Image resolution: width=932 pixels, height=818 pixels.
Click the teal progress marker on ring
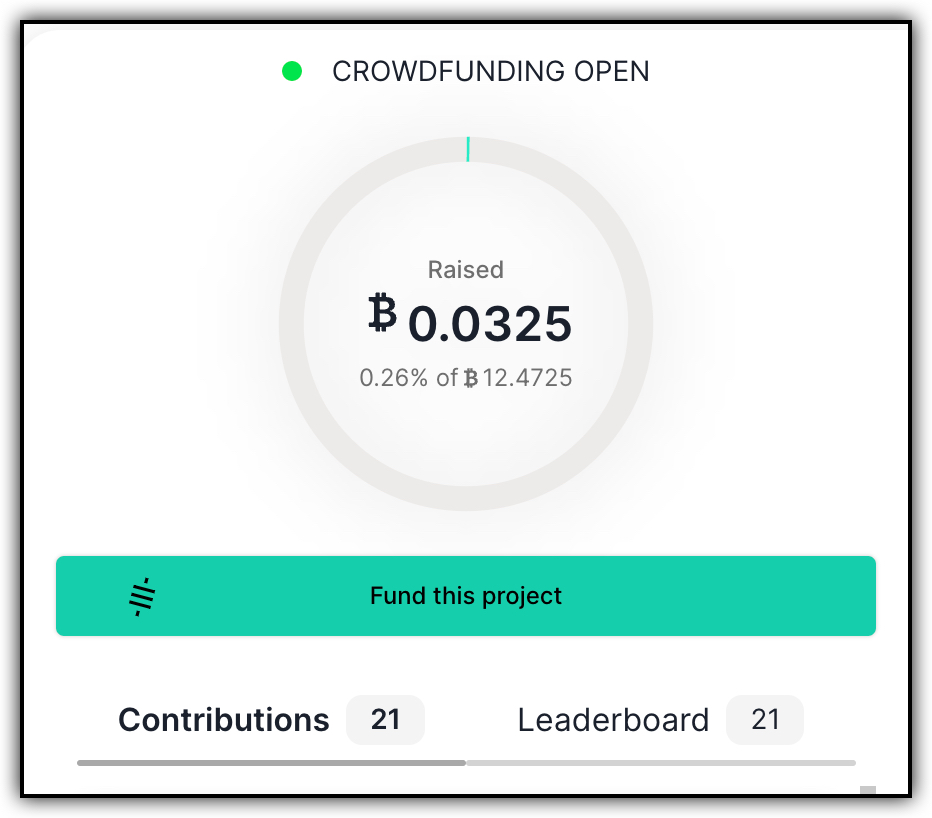click(x=468, y=149)
